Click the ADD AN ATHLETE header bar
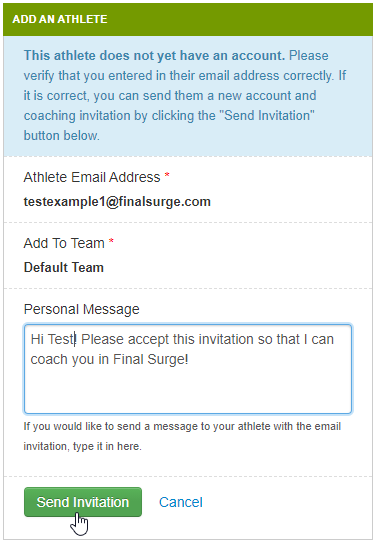 pyautogui.click(x=188, y=19)
